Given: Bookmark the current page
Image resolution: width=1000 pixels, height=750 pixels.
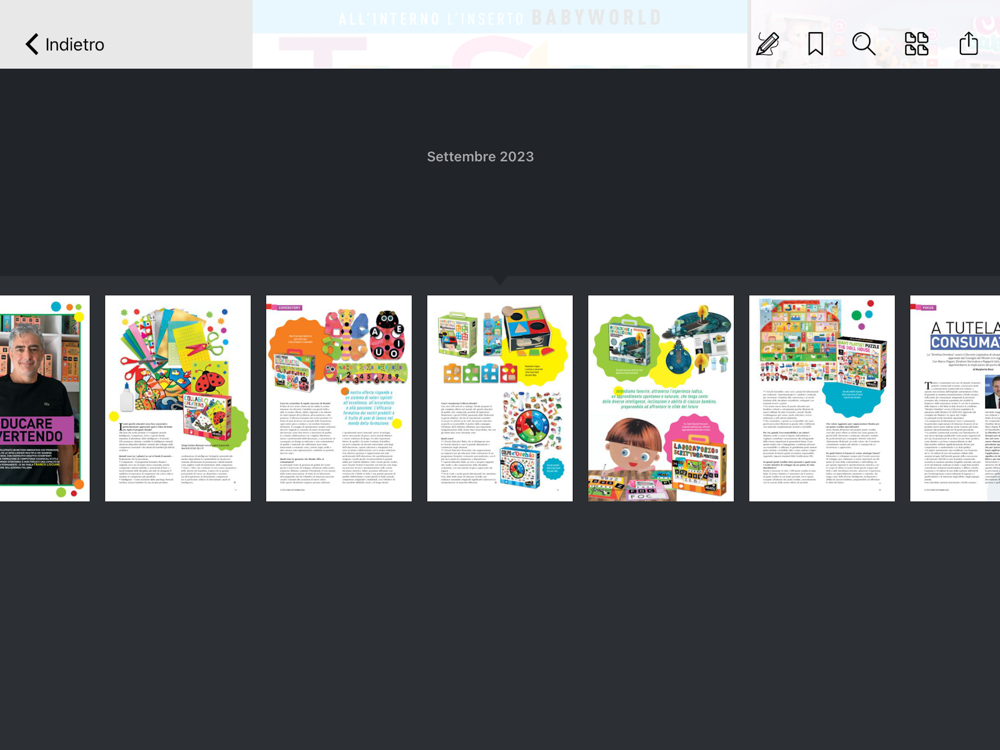Looking at the screenshot, I should tap(815, 44).
